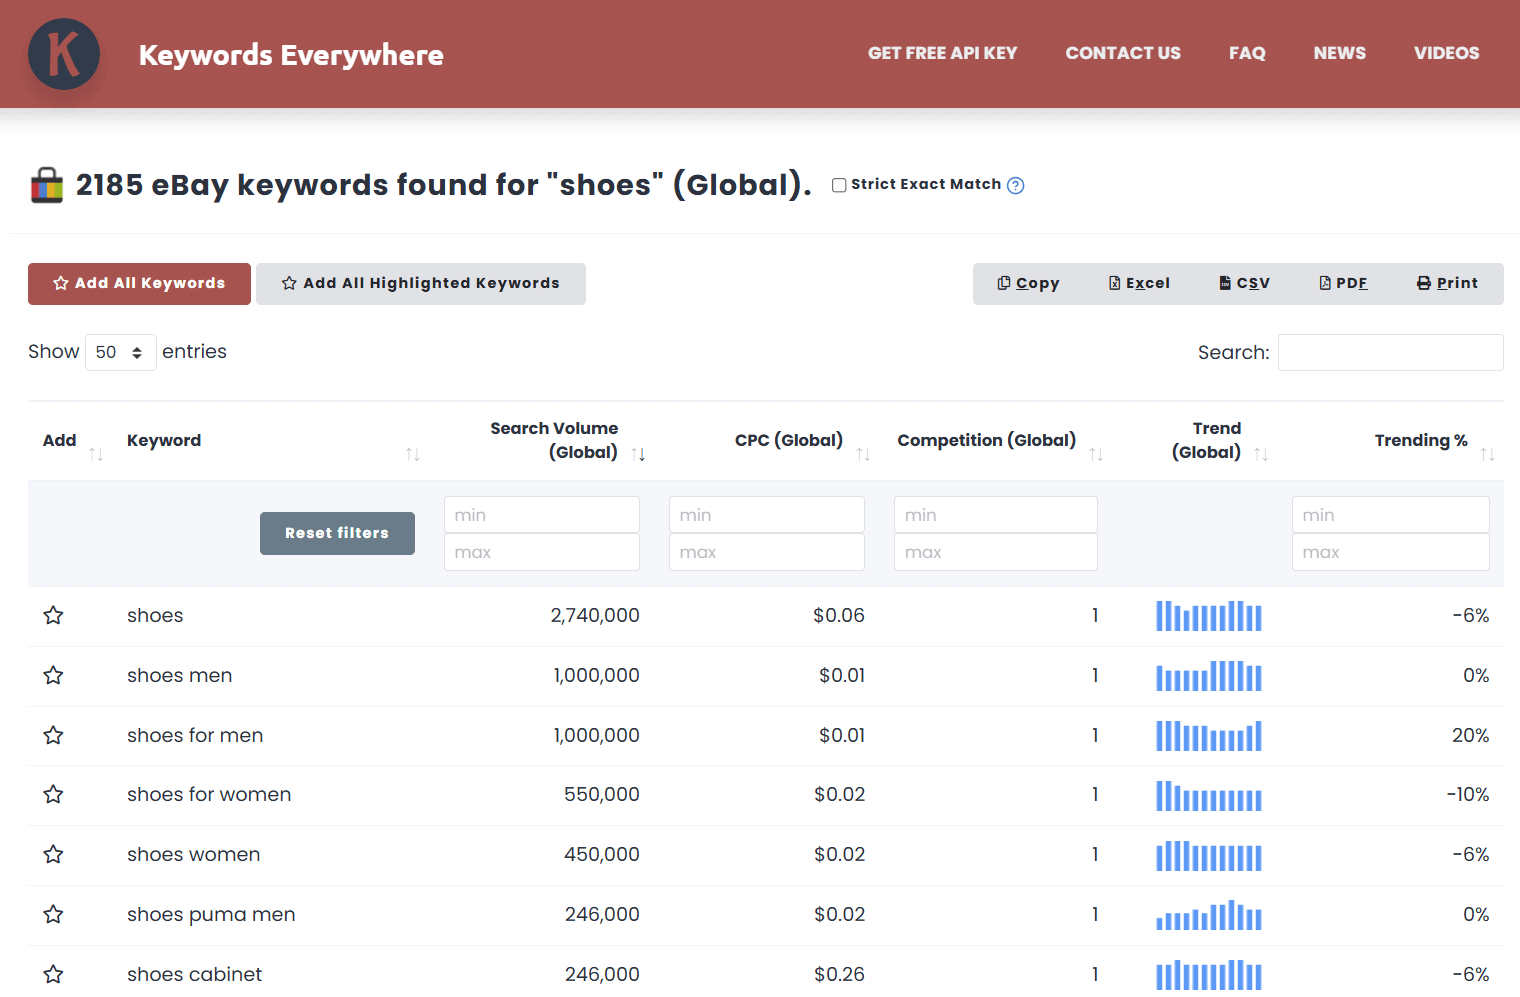Open the Strict Exact Match help icon
1520x997 pixels.
[1015, 185]
